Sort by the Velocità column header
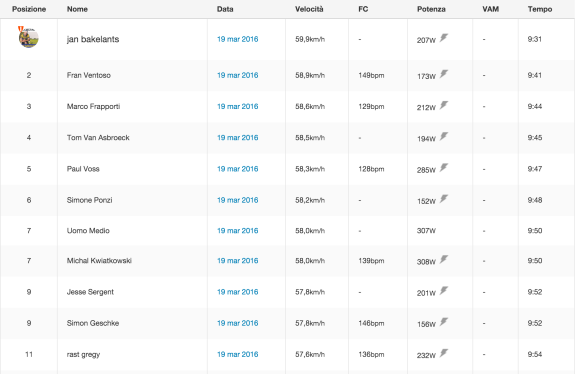576x374 pixels. [309, 9]
